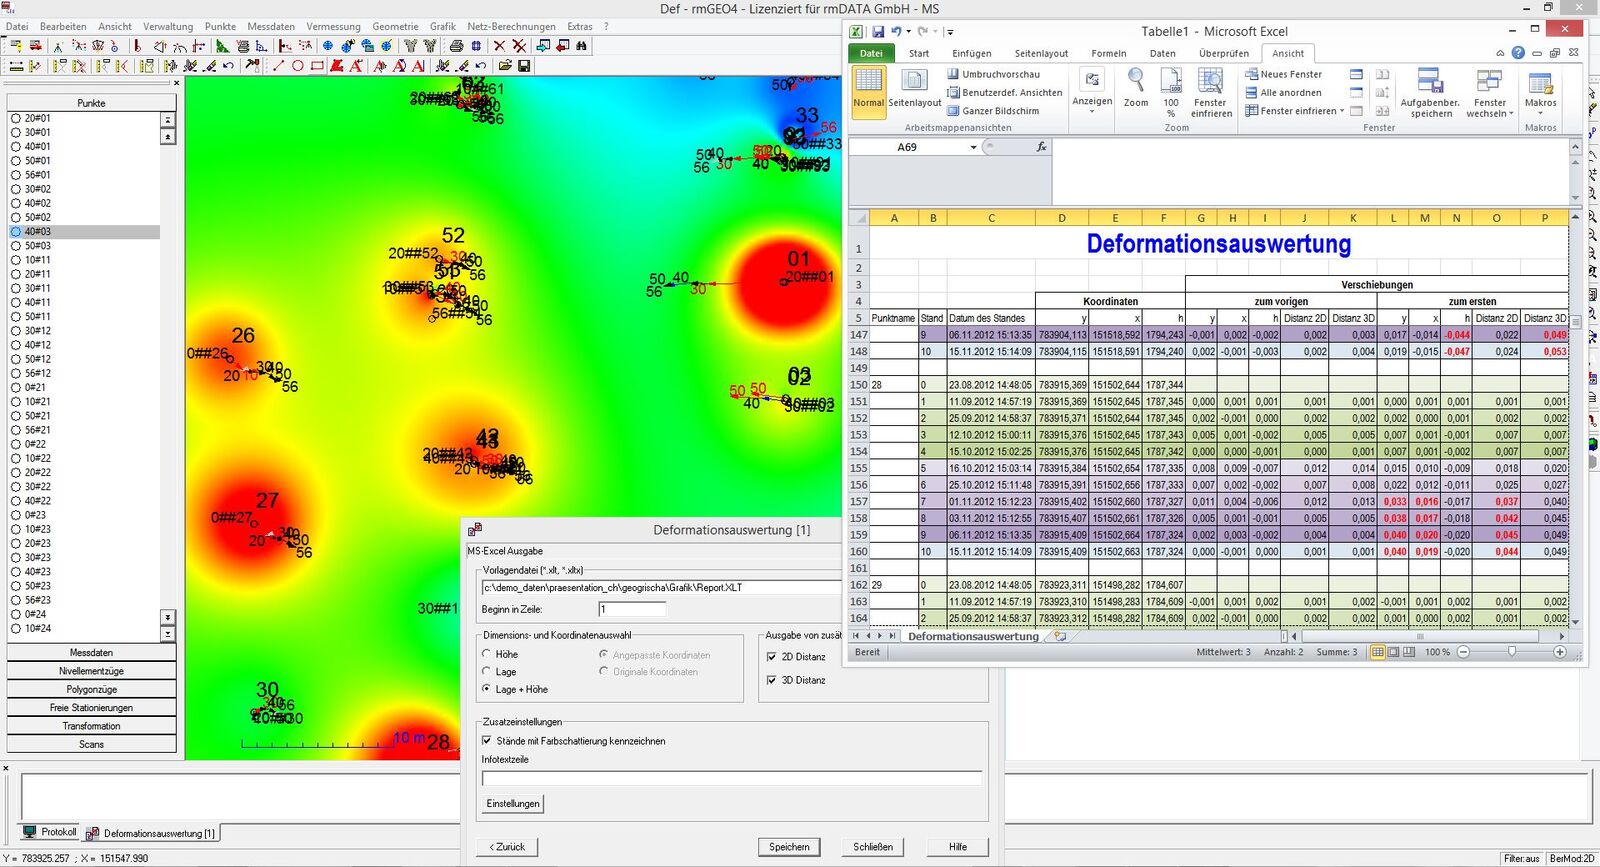Click the Infotextzeile input field
Image resolution: width=1600 pixels, height=867 pixels.
point(731,778)
